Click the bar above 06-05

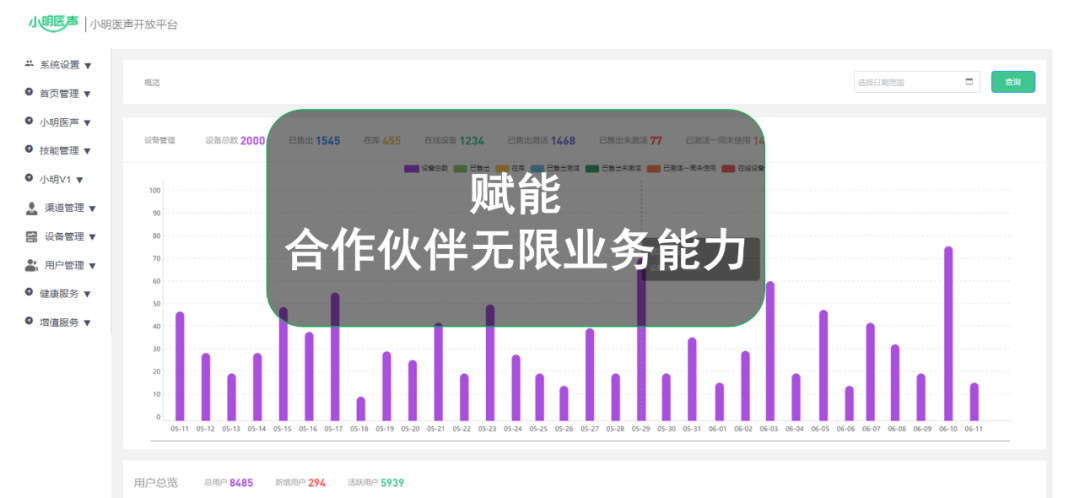tap(823, 365)
